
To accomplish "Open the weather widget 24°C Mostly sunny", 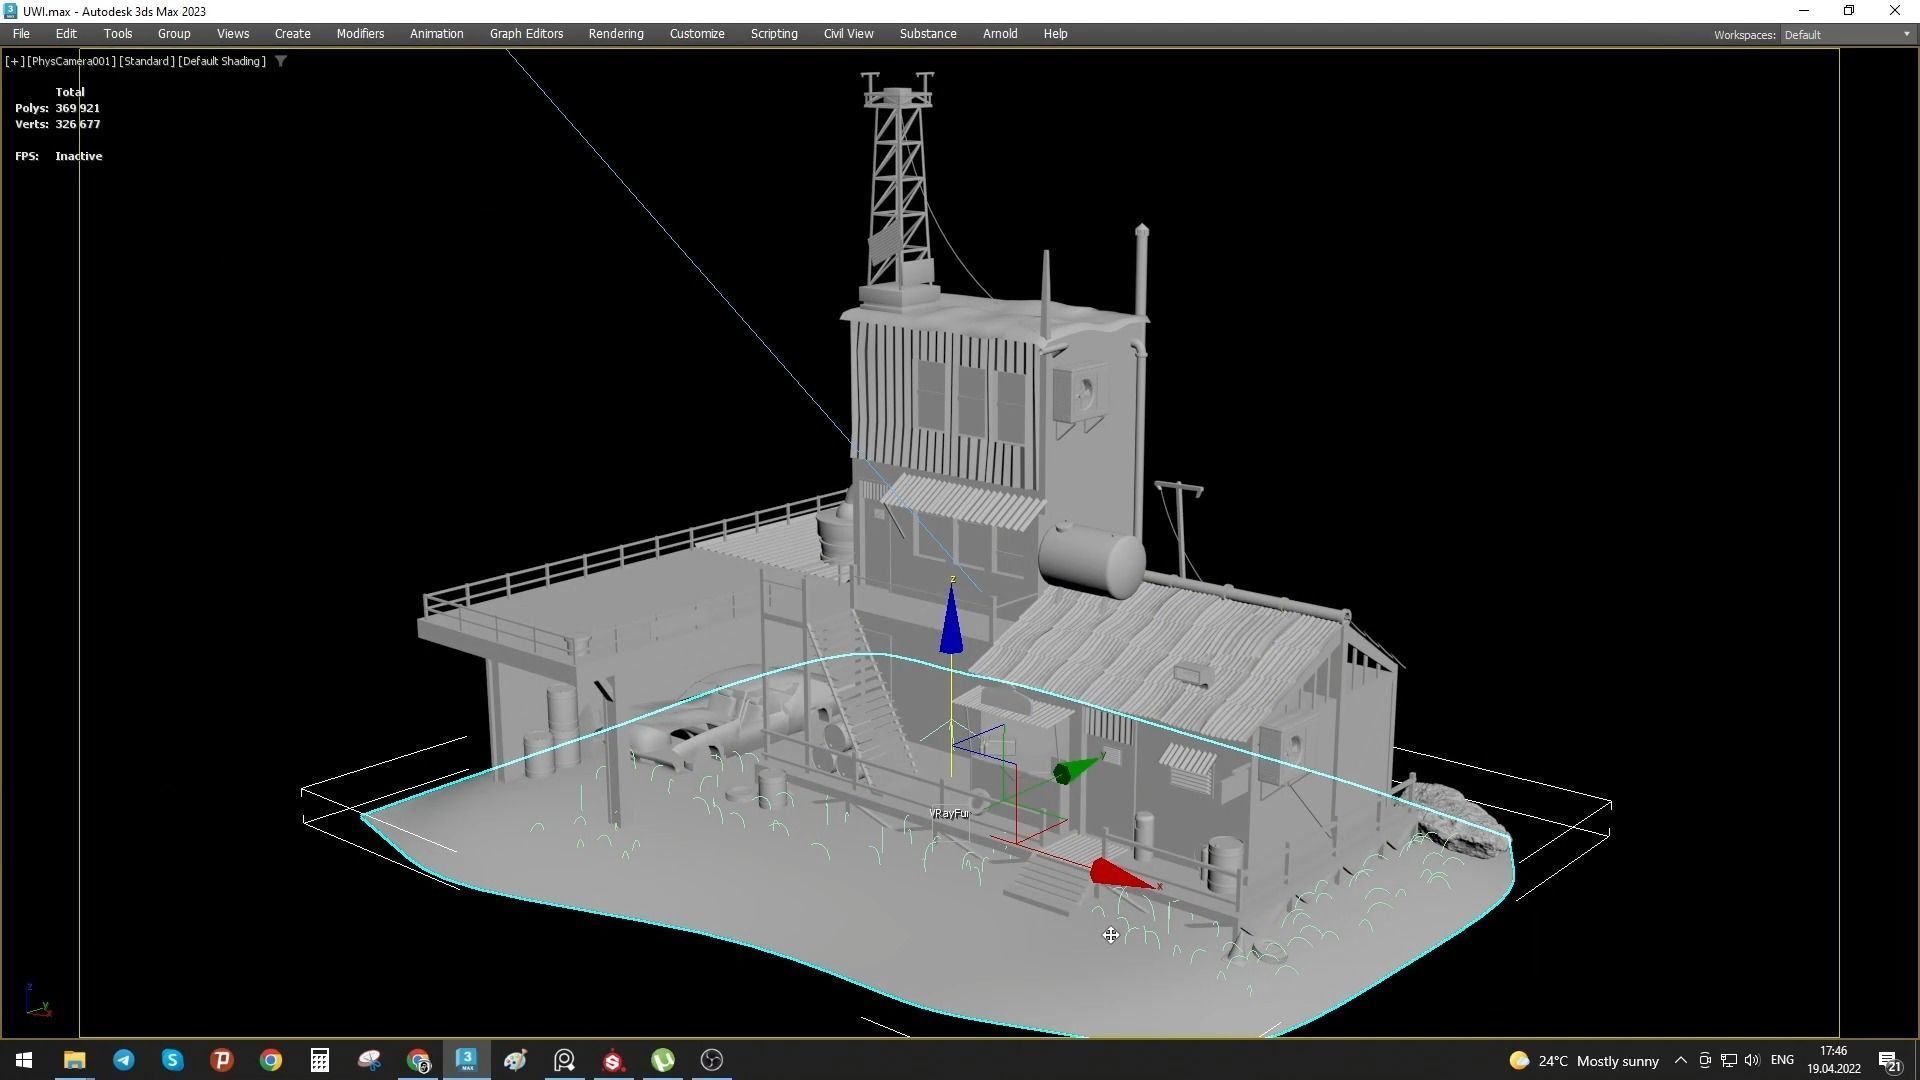I will tap(1584, 1061).
